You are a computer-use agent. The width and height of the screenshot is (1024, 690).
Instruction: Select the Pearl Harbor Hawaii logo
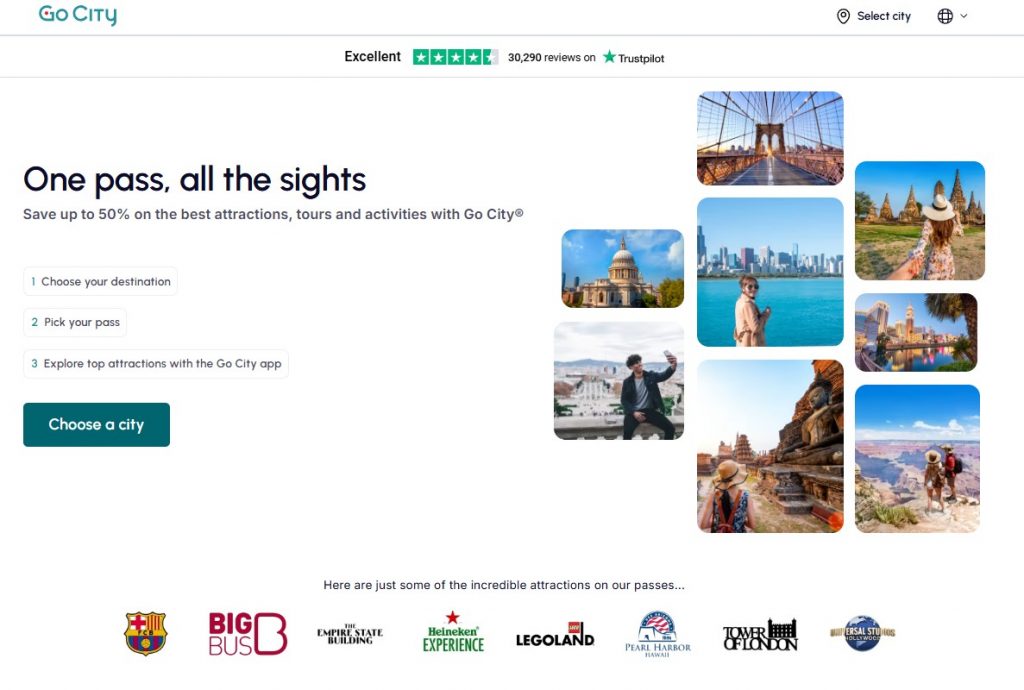click(658, 632)
